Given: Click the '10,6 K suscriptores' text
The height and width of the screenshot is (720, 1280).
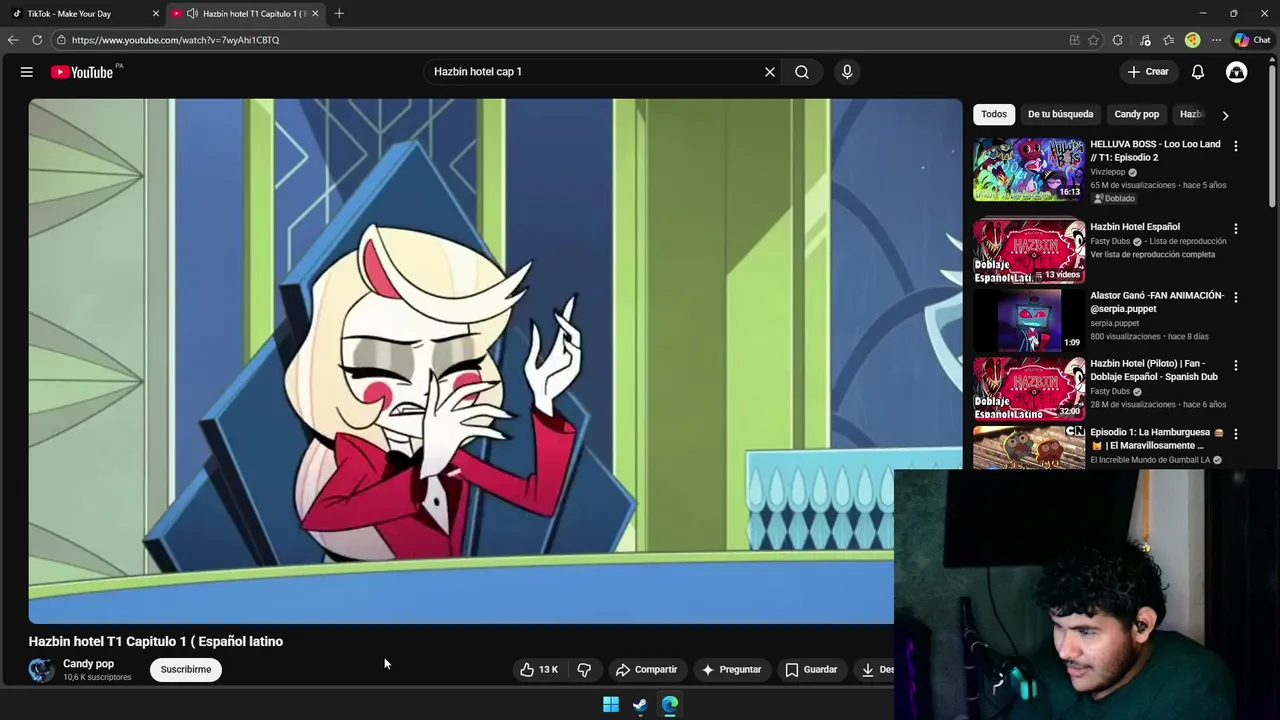Looking at the screenshot, I should point(97,678).
